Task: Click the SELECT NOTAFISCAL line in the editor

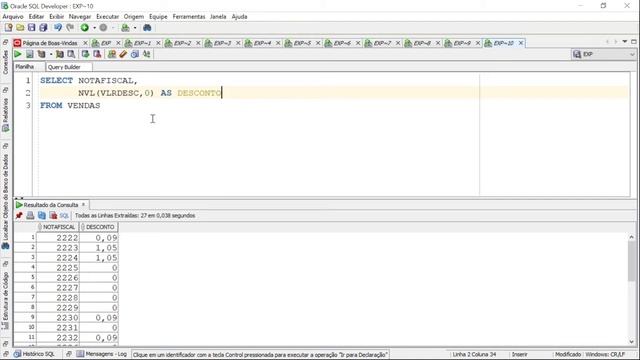Action: click(89, 81)
